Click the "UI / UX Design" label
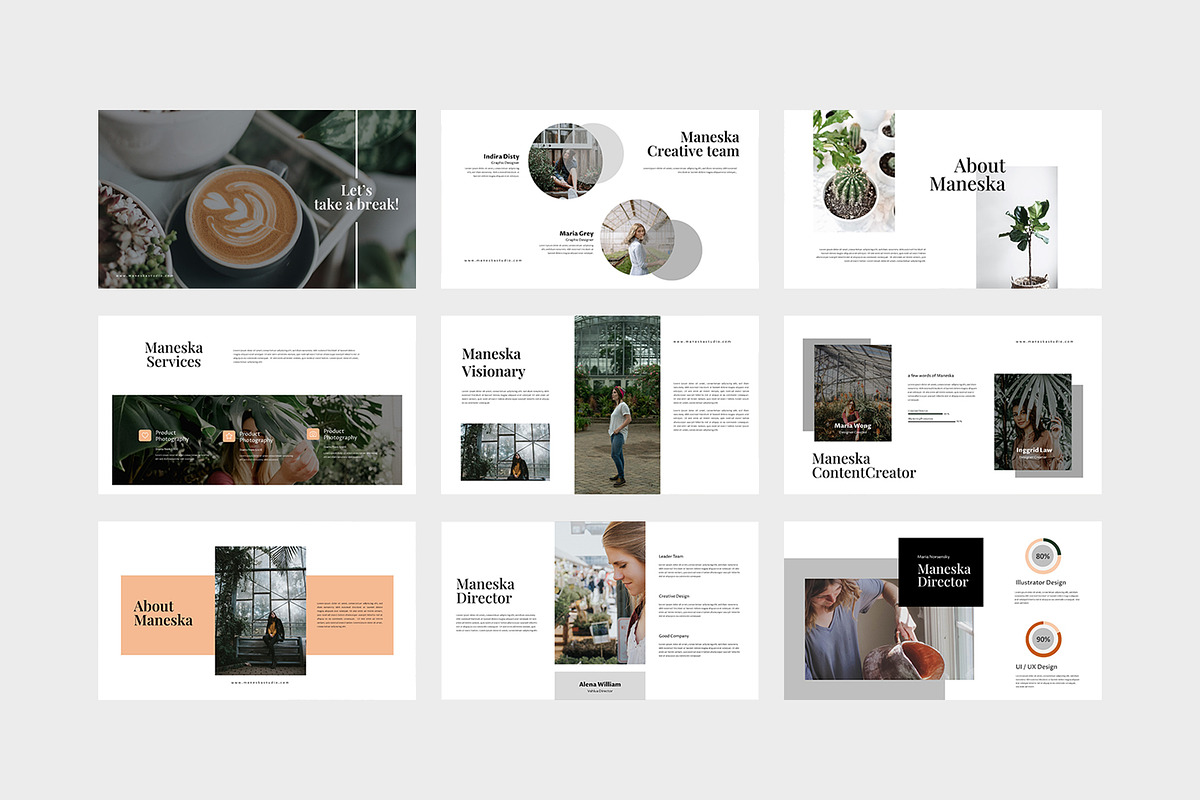 1036,667
